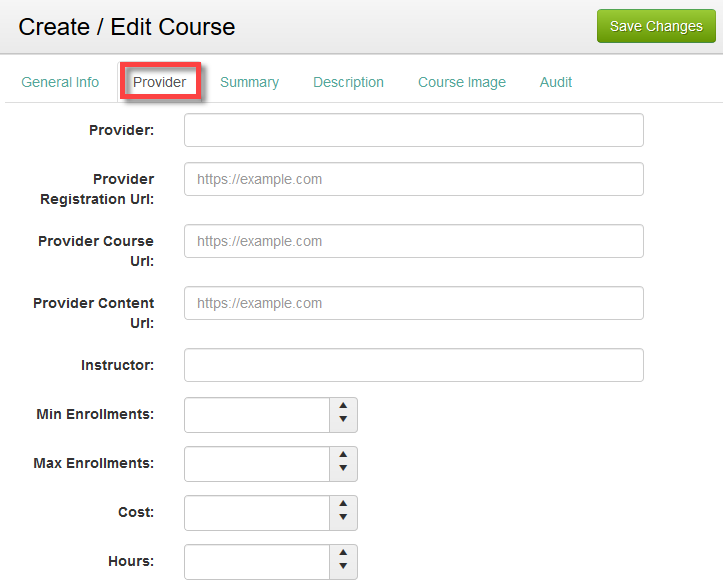Screen dimensions: 723x586
Task: Click inside the Cost number box
Action: pos(257,513)
